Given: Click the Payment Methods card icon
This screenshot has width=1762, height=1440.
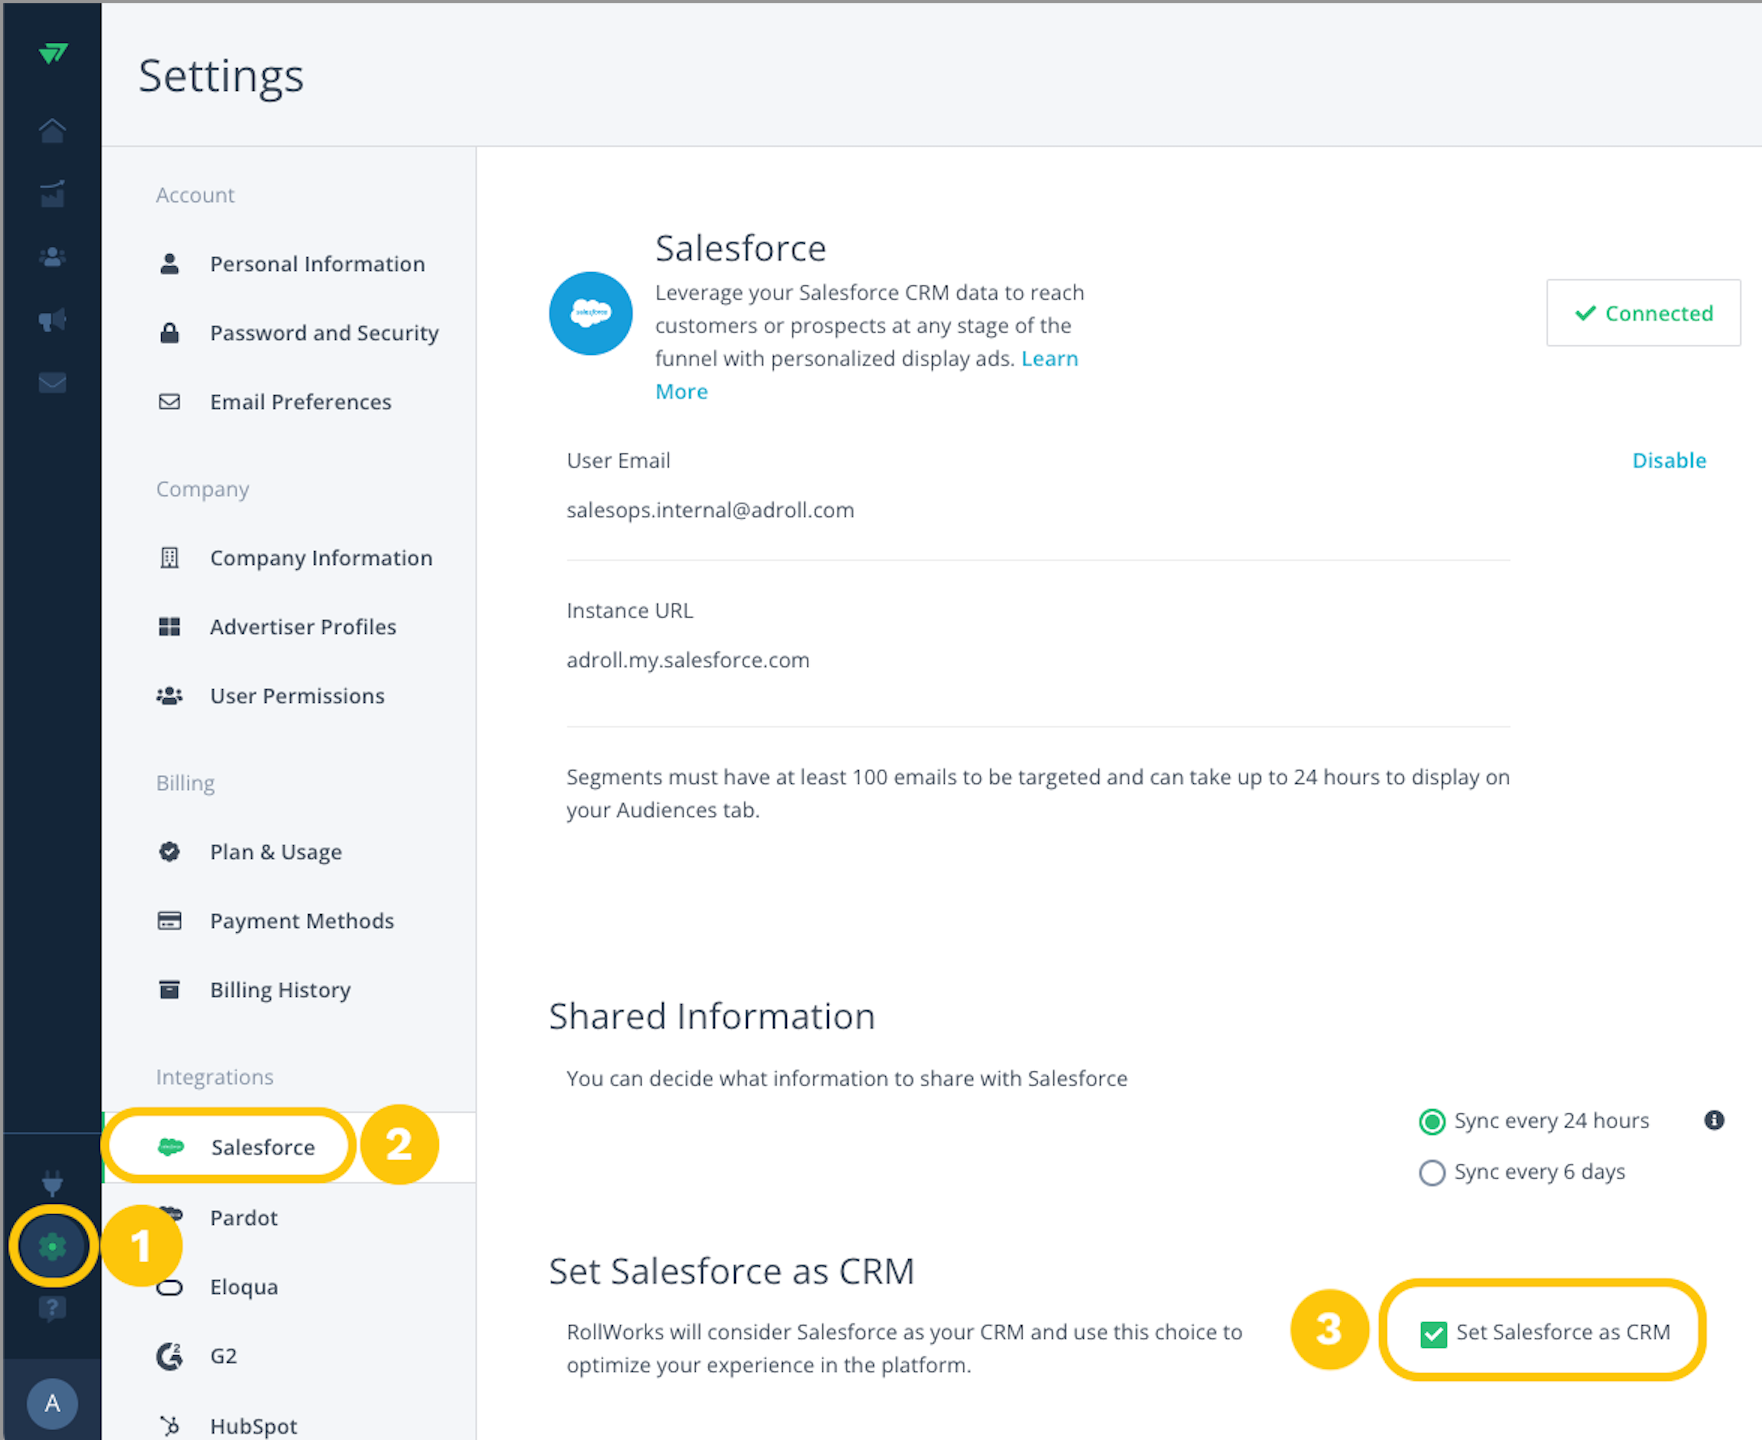Looking at the screenshot, I should tap(170, 921).
